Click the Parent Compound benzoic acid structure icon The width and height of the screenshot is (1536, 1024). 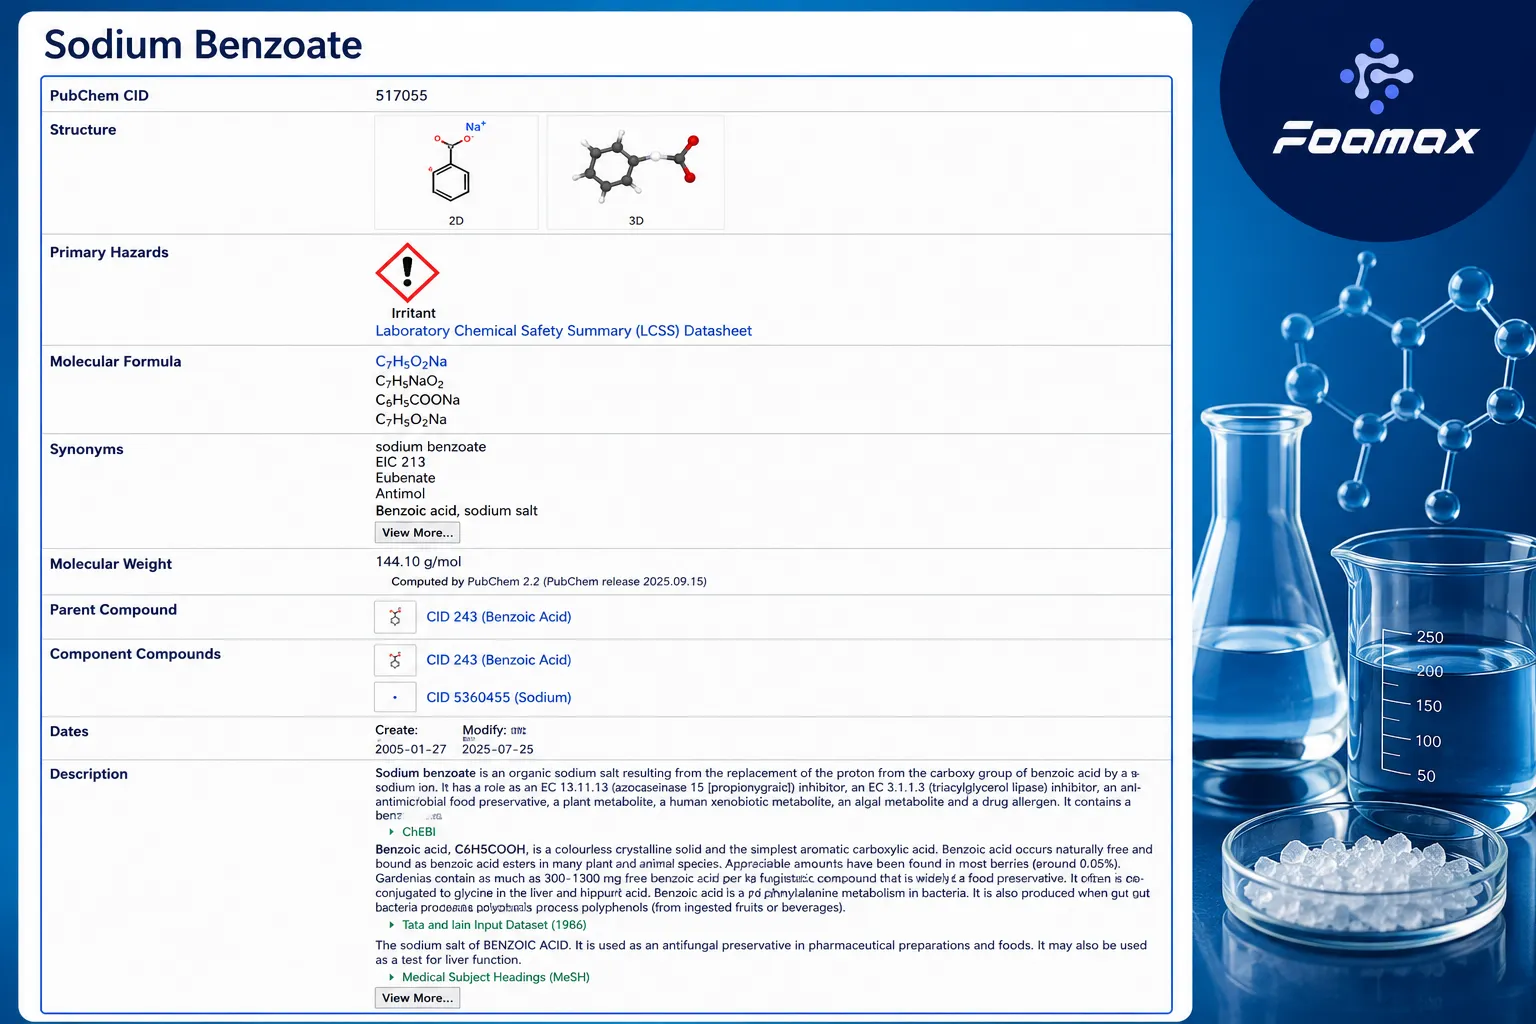tap(395, 617)
